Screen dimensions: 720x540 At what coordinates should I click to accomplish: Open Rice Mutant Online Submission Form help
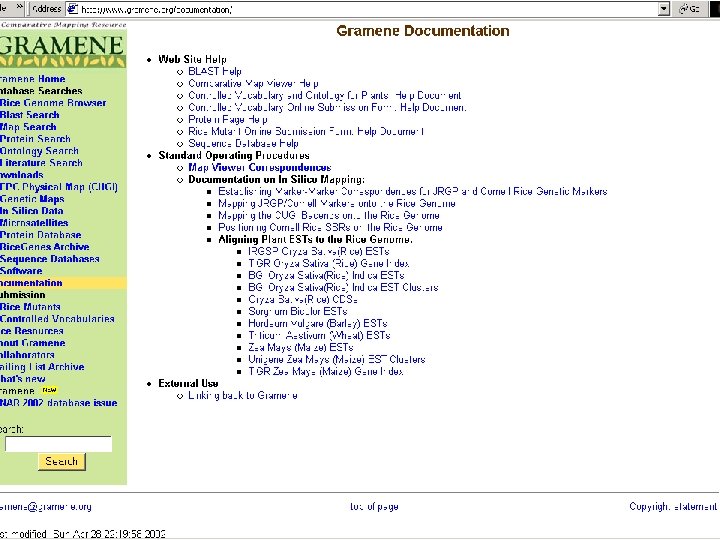306,131
